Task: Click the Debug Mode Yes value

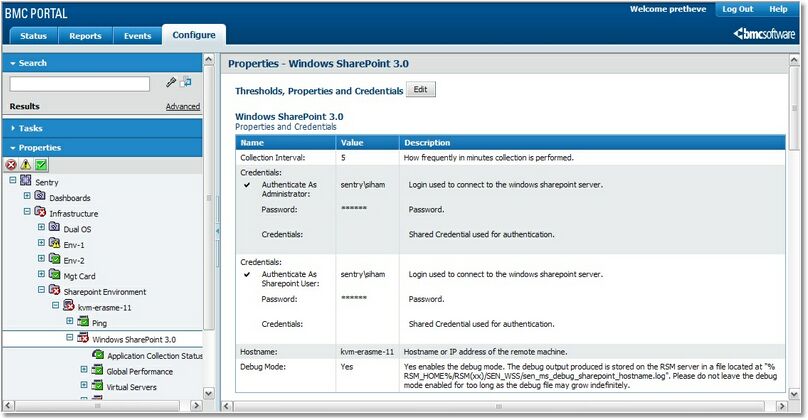Action: pos(347,367)
